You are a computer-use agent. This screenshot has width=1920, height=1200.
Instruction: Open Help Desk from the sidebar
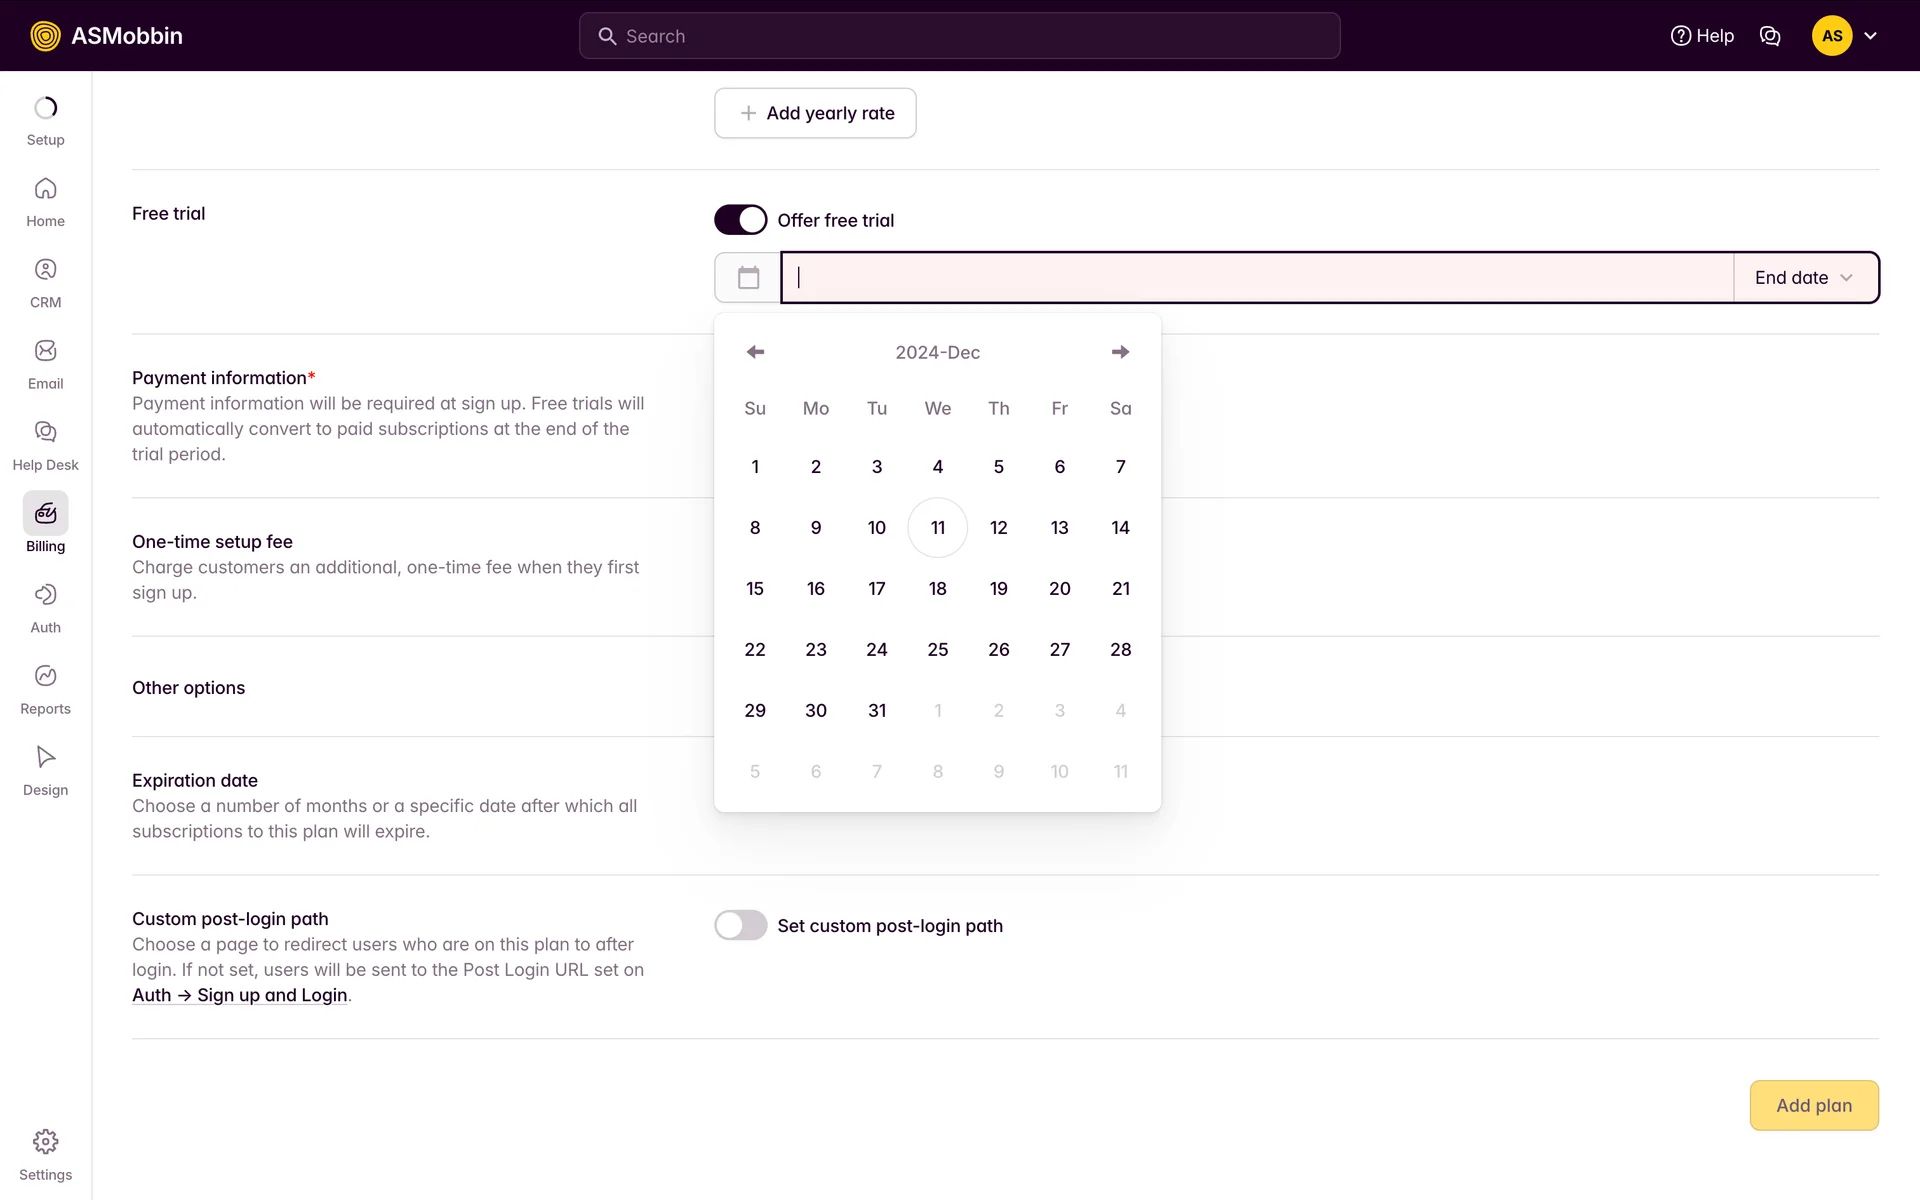coord(45,445)
